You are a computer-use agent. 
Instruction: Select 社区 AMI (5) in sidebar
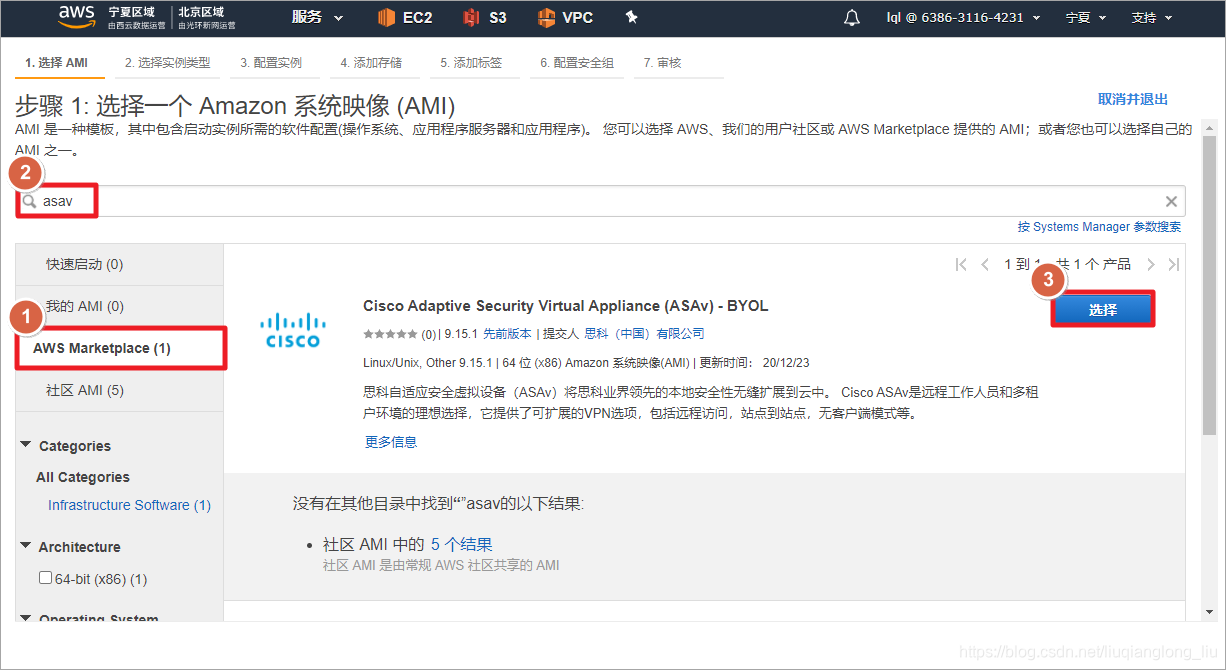tap(120, 390)
